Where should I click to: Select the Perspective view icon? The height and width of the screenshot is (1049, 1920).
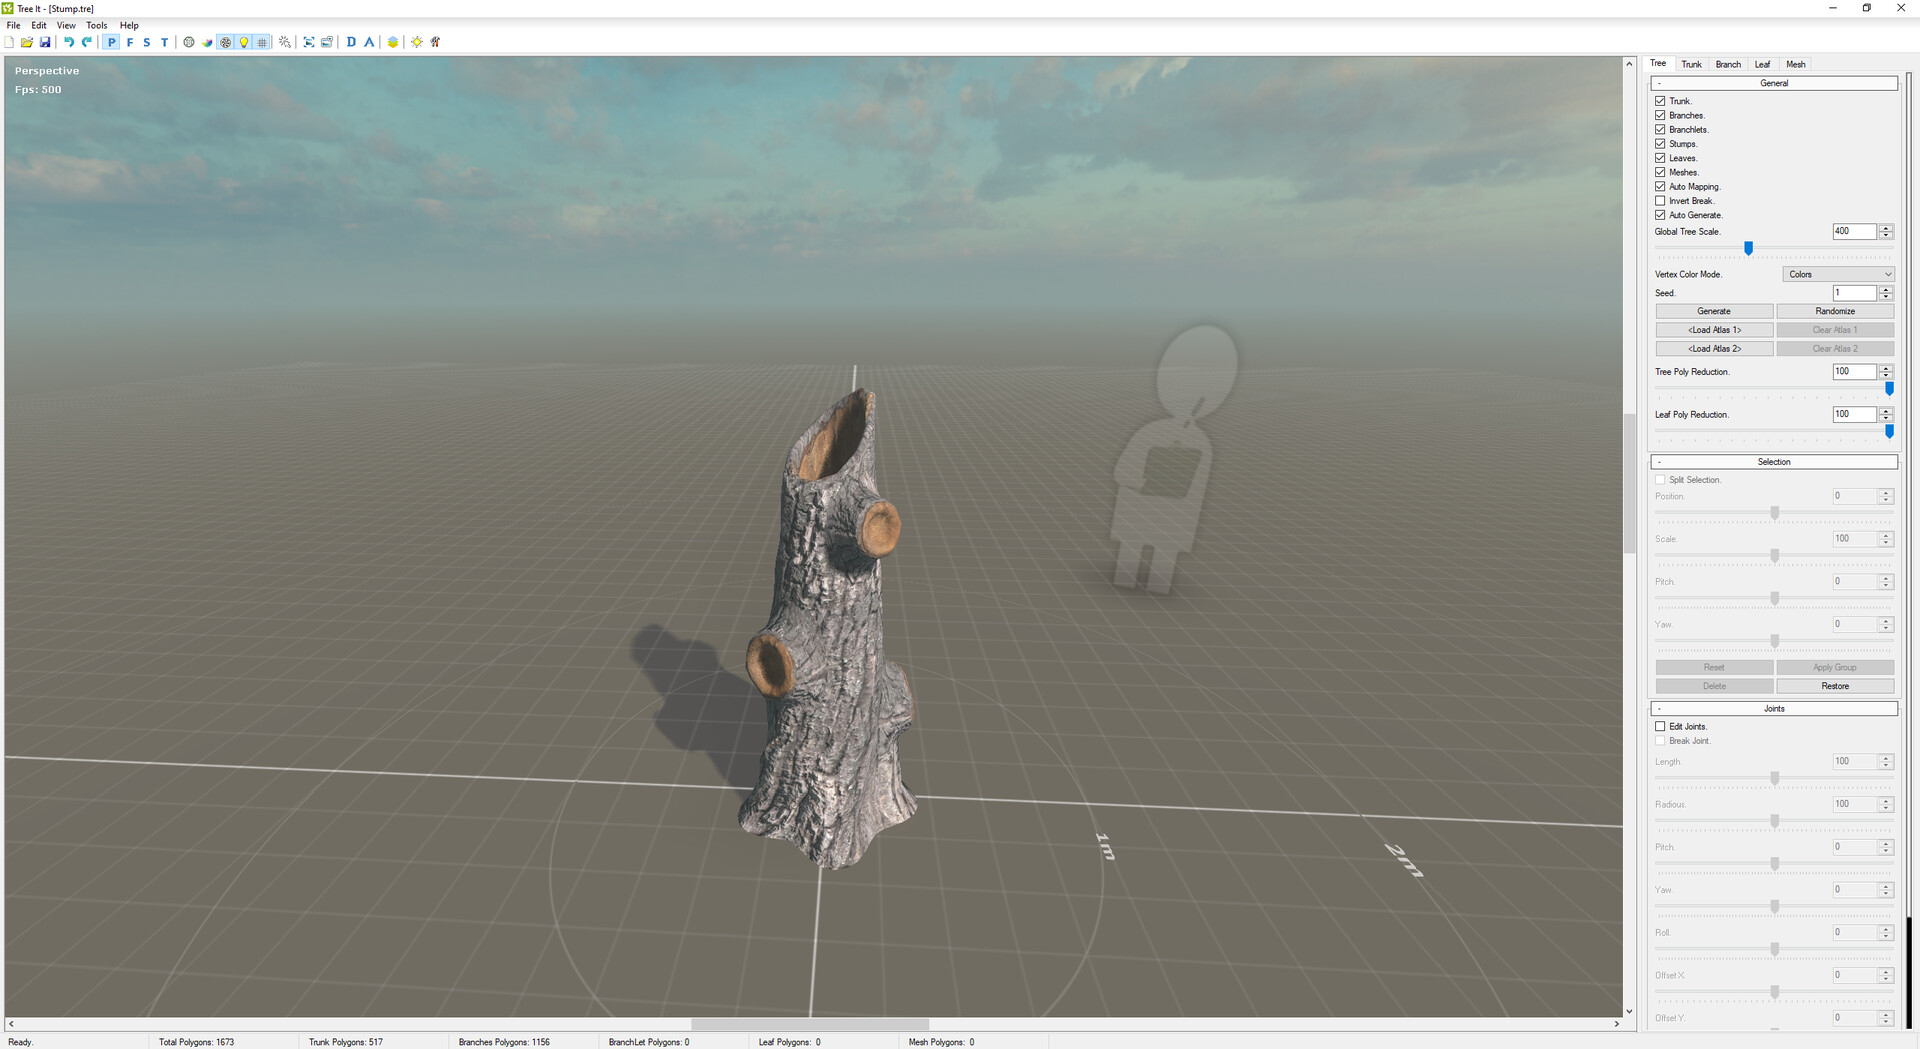click(x=112, y=42)
